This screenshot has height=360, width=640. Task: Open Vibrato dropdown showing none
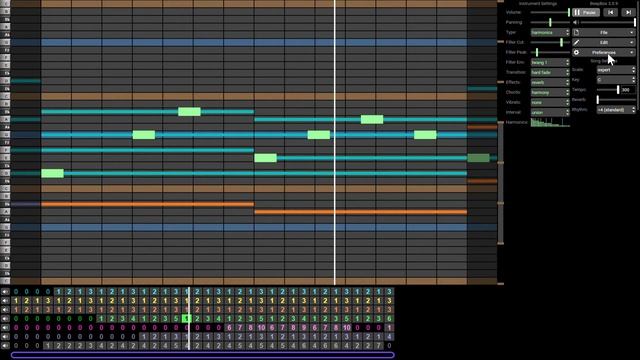coord(550,102)
